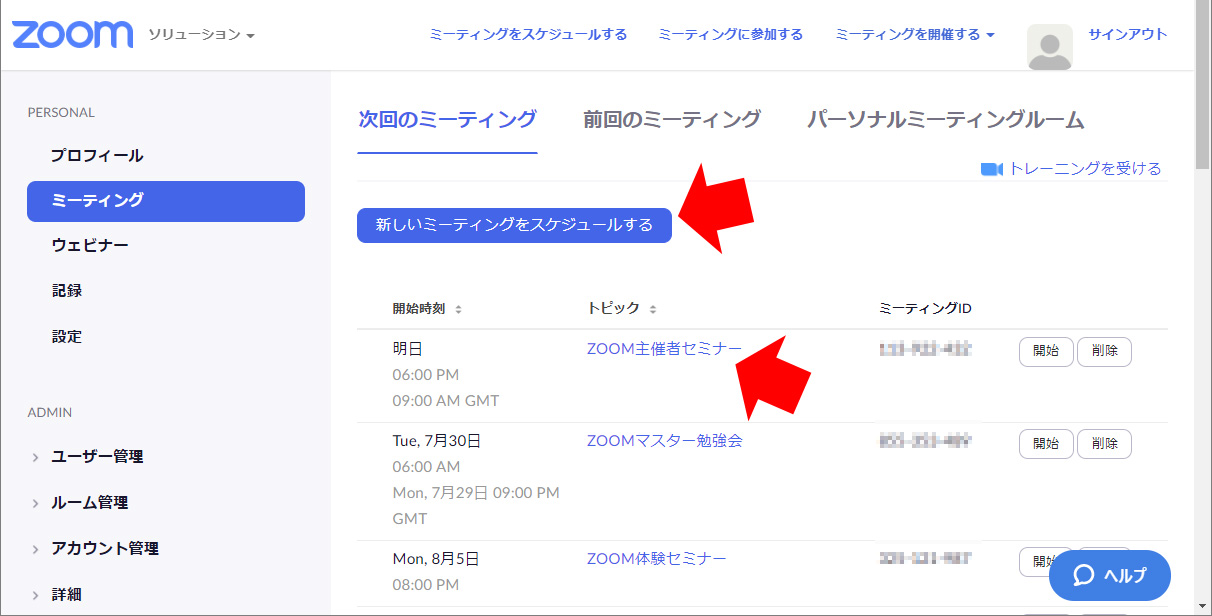Click サインアウト link
Screen dimensions: 1212x616
1127,34
